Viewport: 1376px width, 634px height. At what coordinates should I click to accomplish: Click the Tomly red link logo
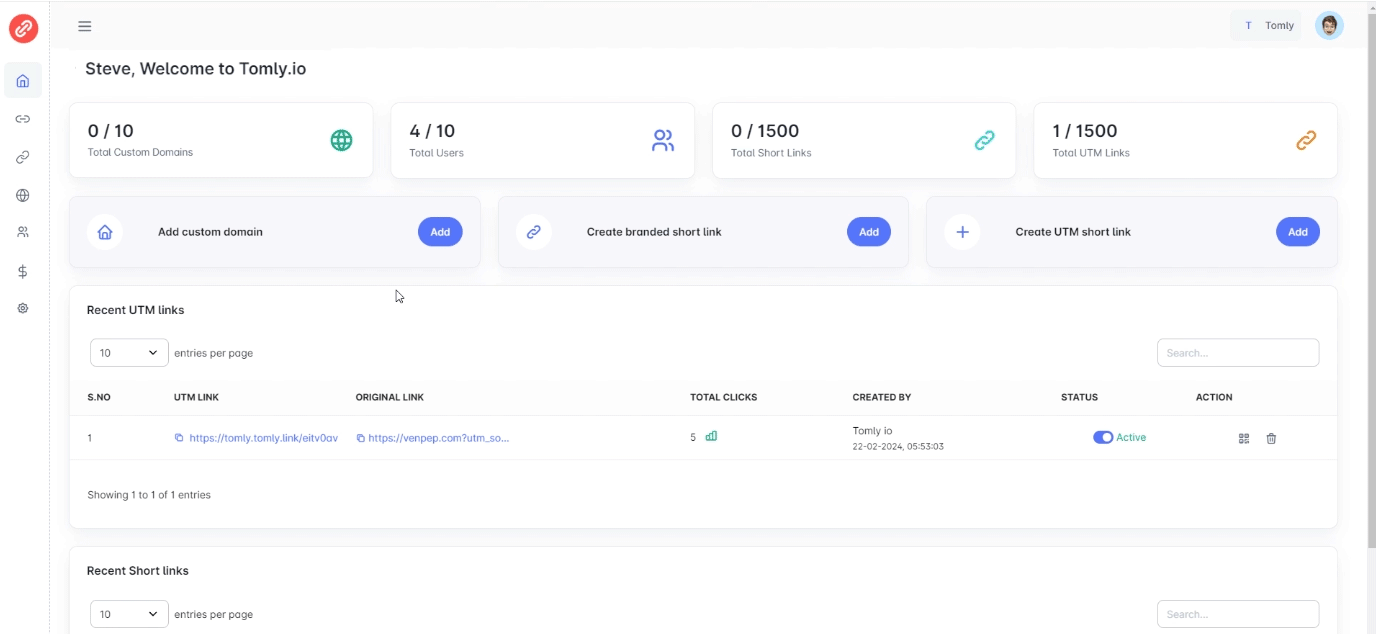pyautogui.click(x=23, y=28)
